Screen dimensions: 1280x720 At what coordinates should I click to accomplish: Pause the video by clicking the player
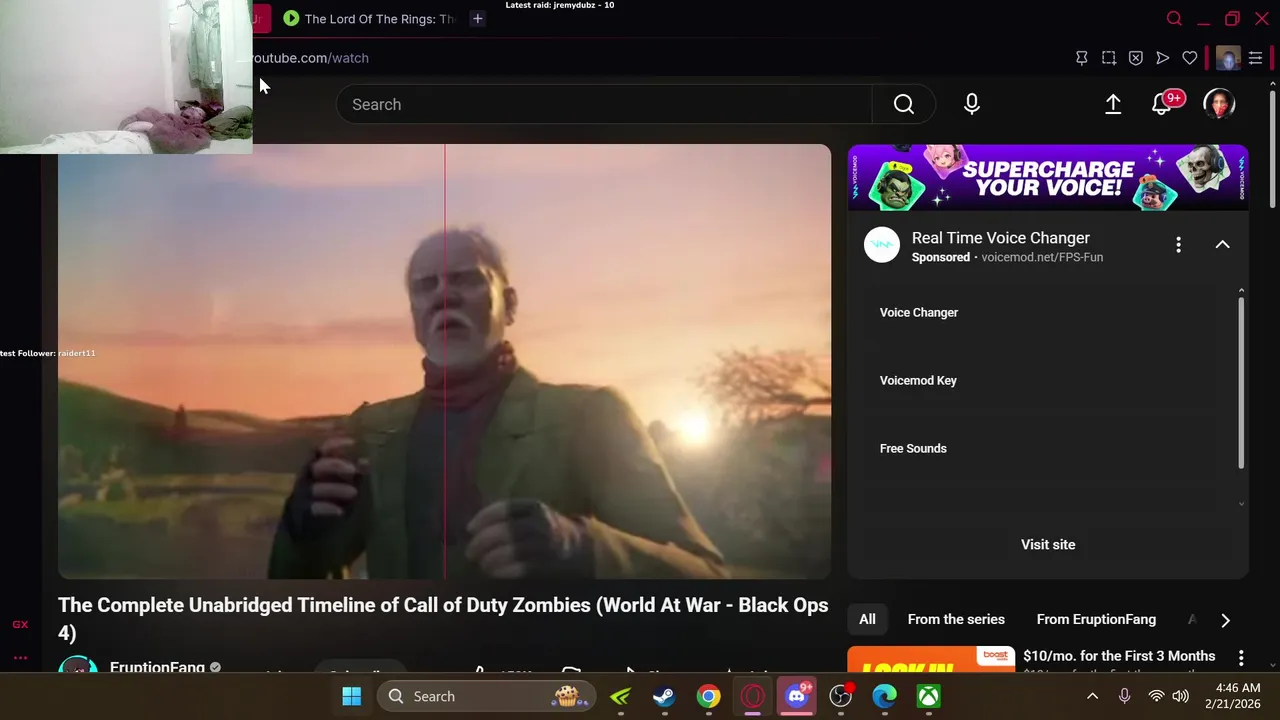(x=444, y=362)
